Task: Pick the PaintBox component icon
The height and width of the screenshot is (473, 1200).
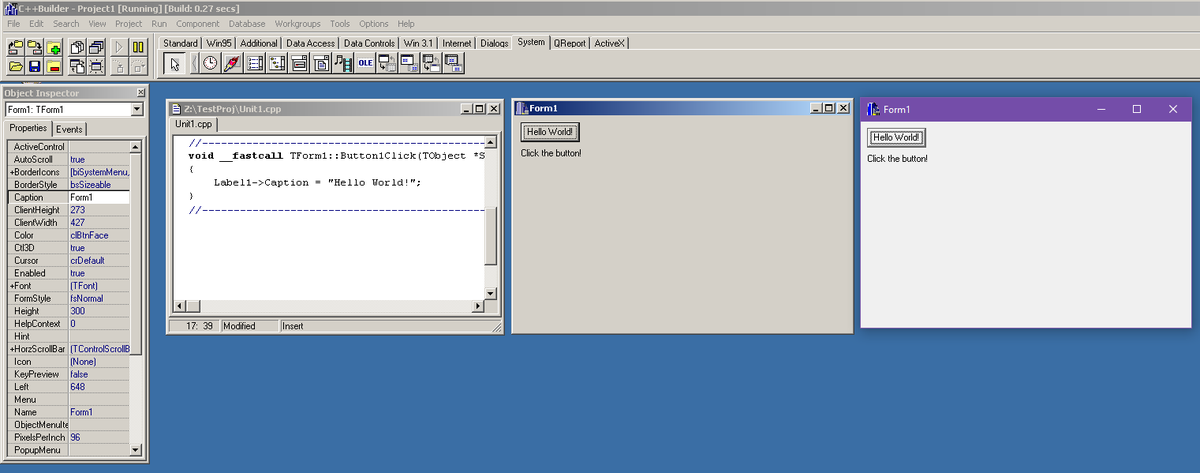Action: (232, 63)
